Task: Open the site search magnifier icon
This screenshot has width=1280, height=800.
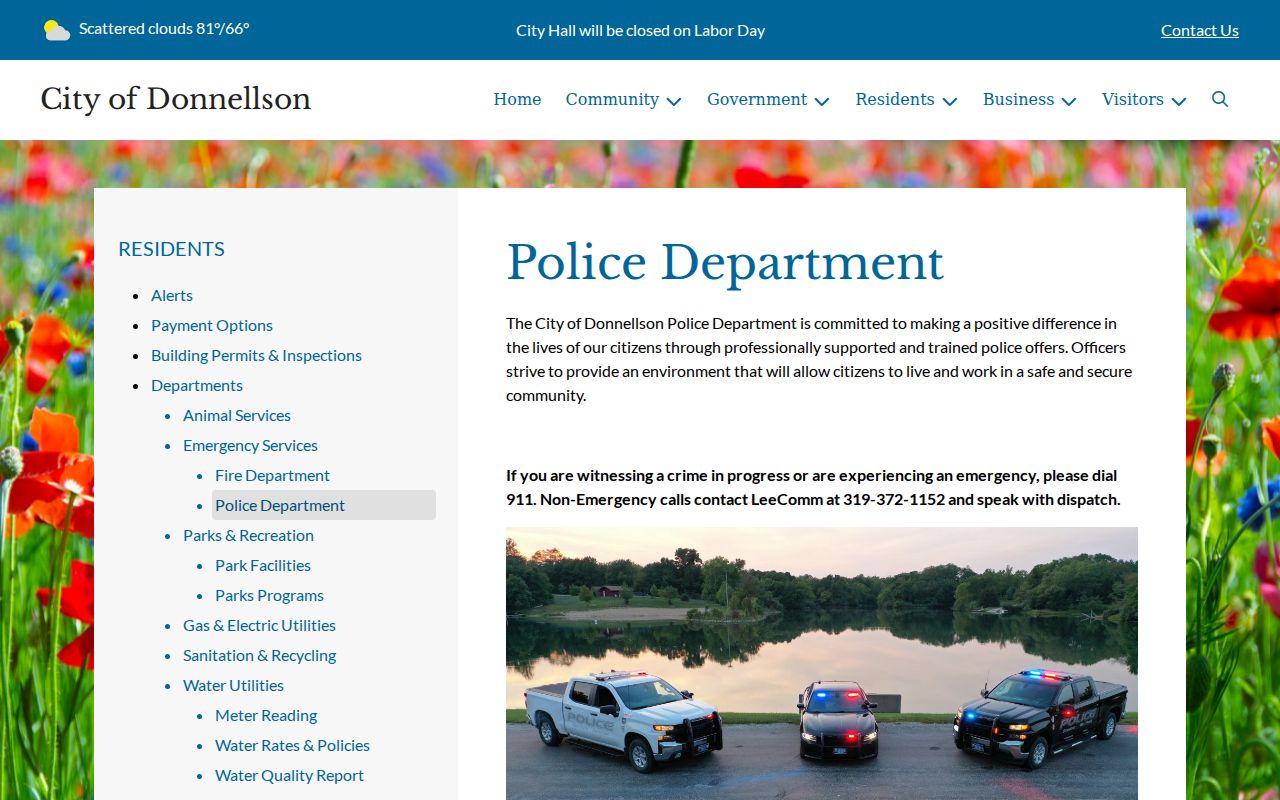Action: tap(1220, 99)
